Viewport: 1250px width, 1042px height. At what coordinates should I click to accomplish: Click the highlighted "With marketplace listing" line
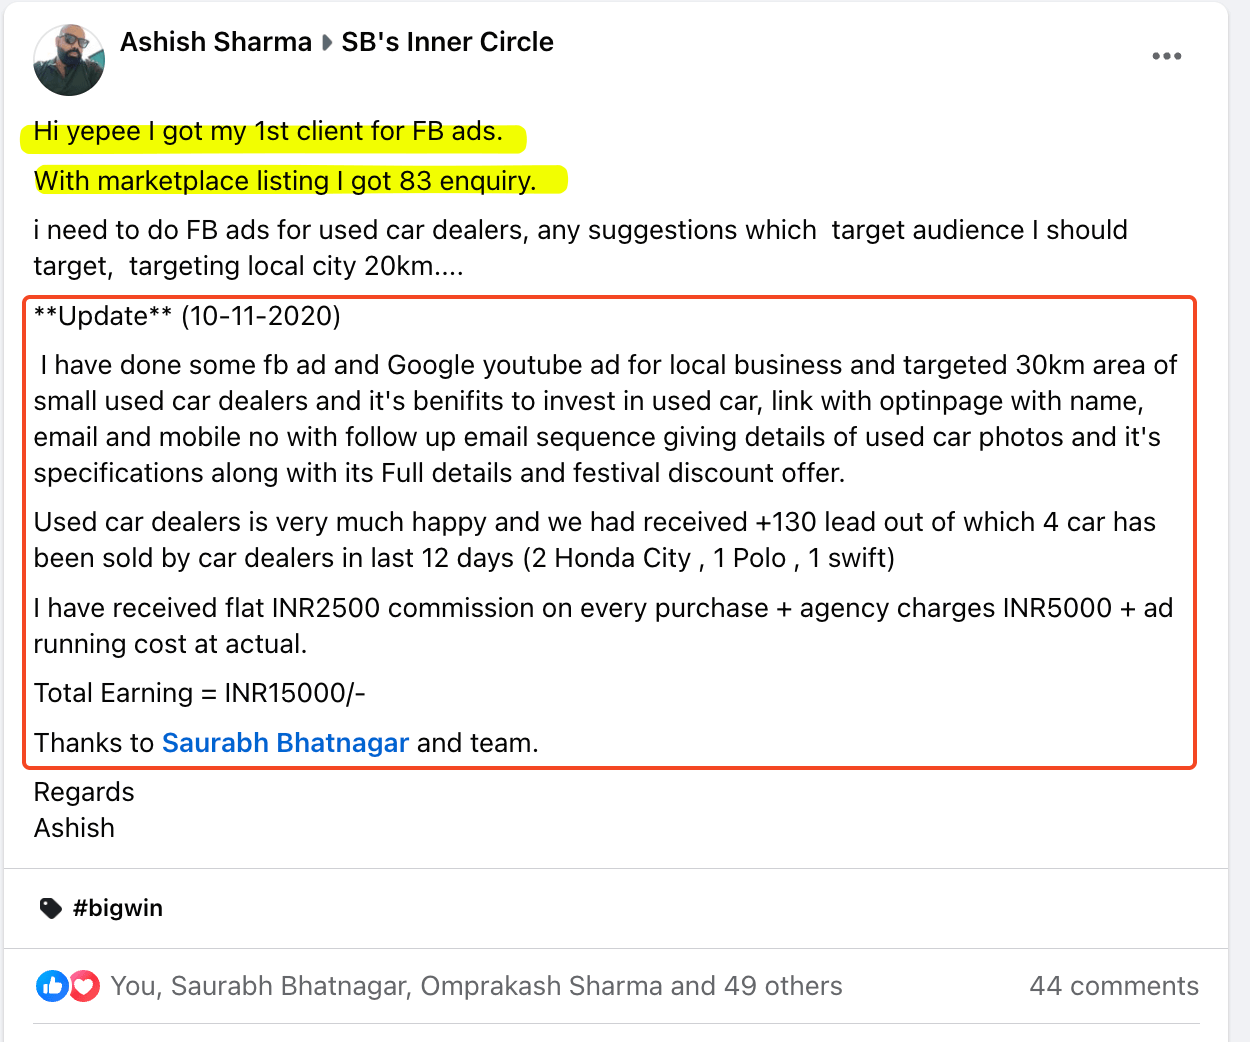coord(285,181)
